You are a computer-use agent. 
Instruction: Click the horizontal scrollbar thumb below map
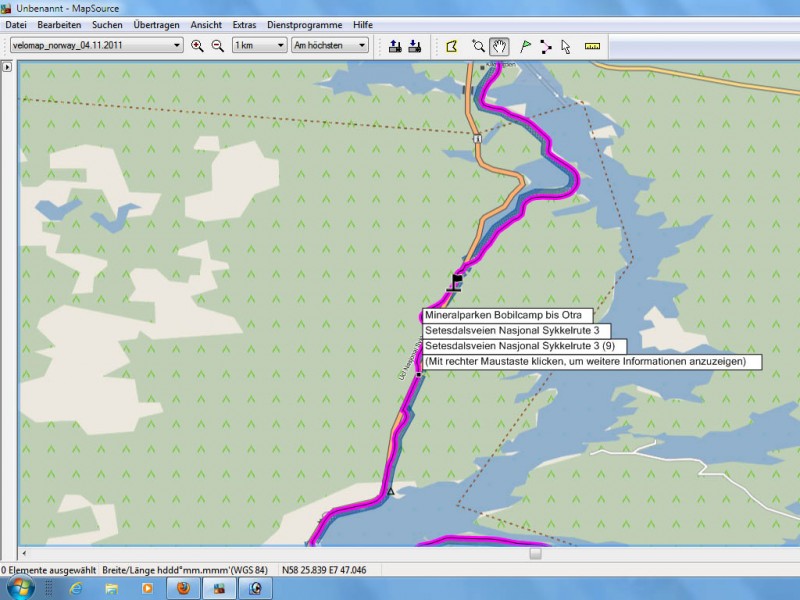(x=535, y=553)
